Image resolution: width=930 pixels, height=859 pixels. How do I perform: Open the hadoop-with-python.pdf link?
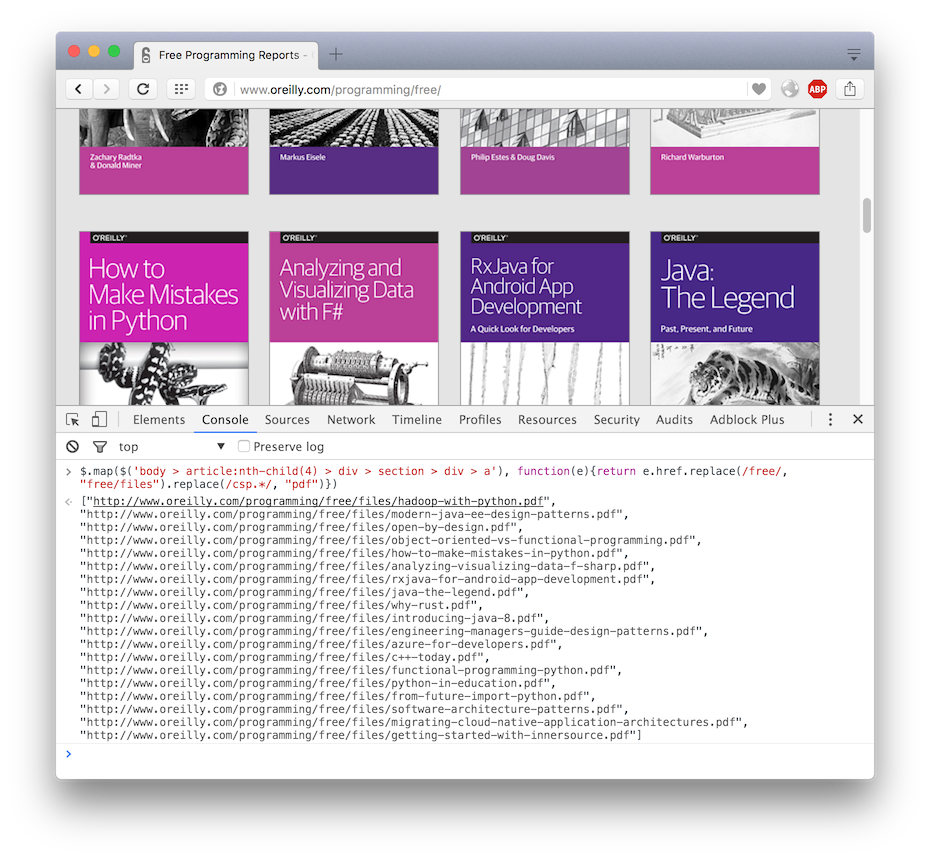[x=317, y=501]
